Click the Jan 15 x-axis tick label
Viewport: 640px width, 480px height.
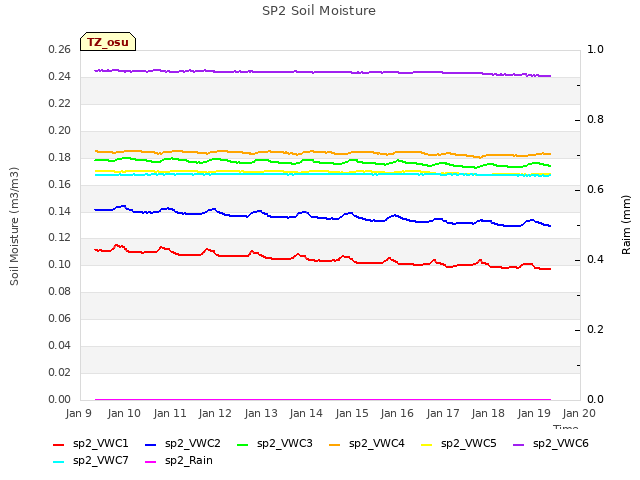[352, 413]
